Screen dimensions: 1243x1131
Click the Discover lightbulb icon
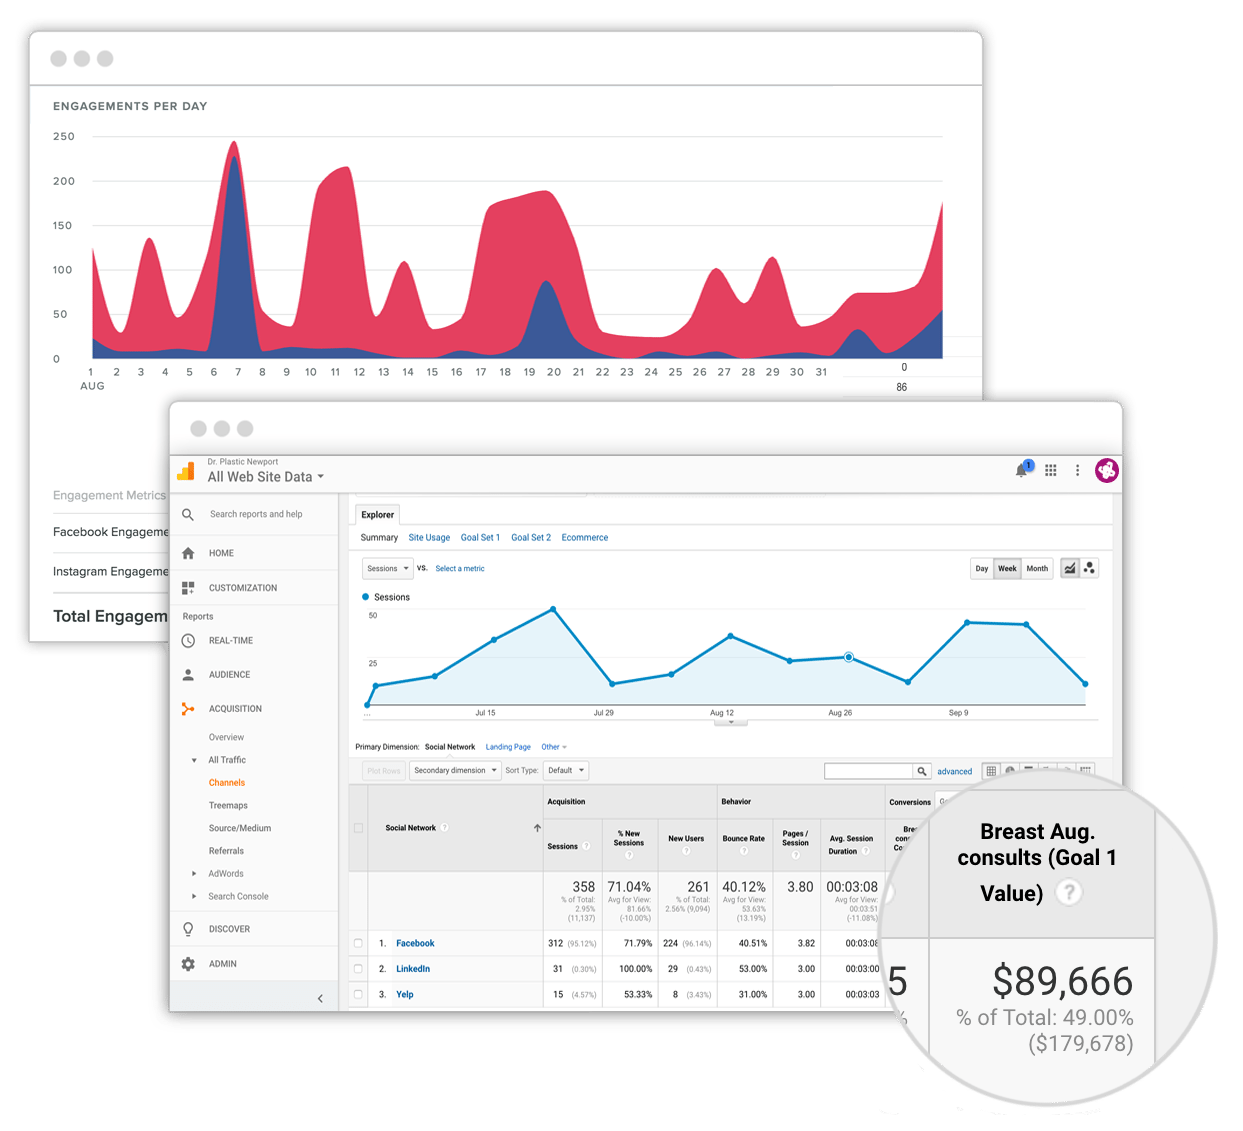tap(188, 929)
